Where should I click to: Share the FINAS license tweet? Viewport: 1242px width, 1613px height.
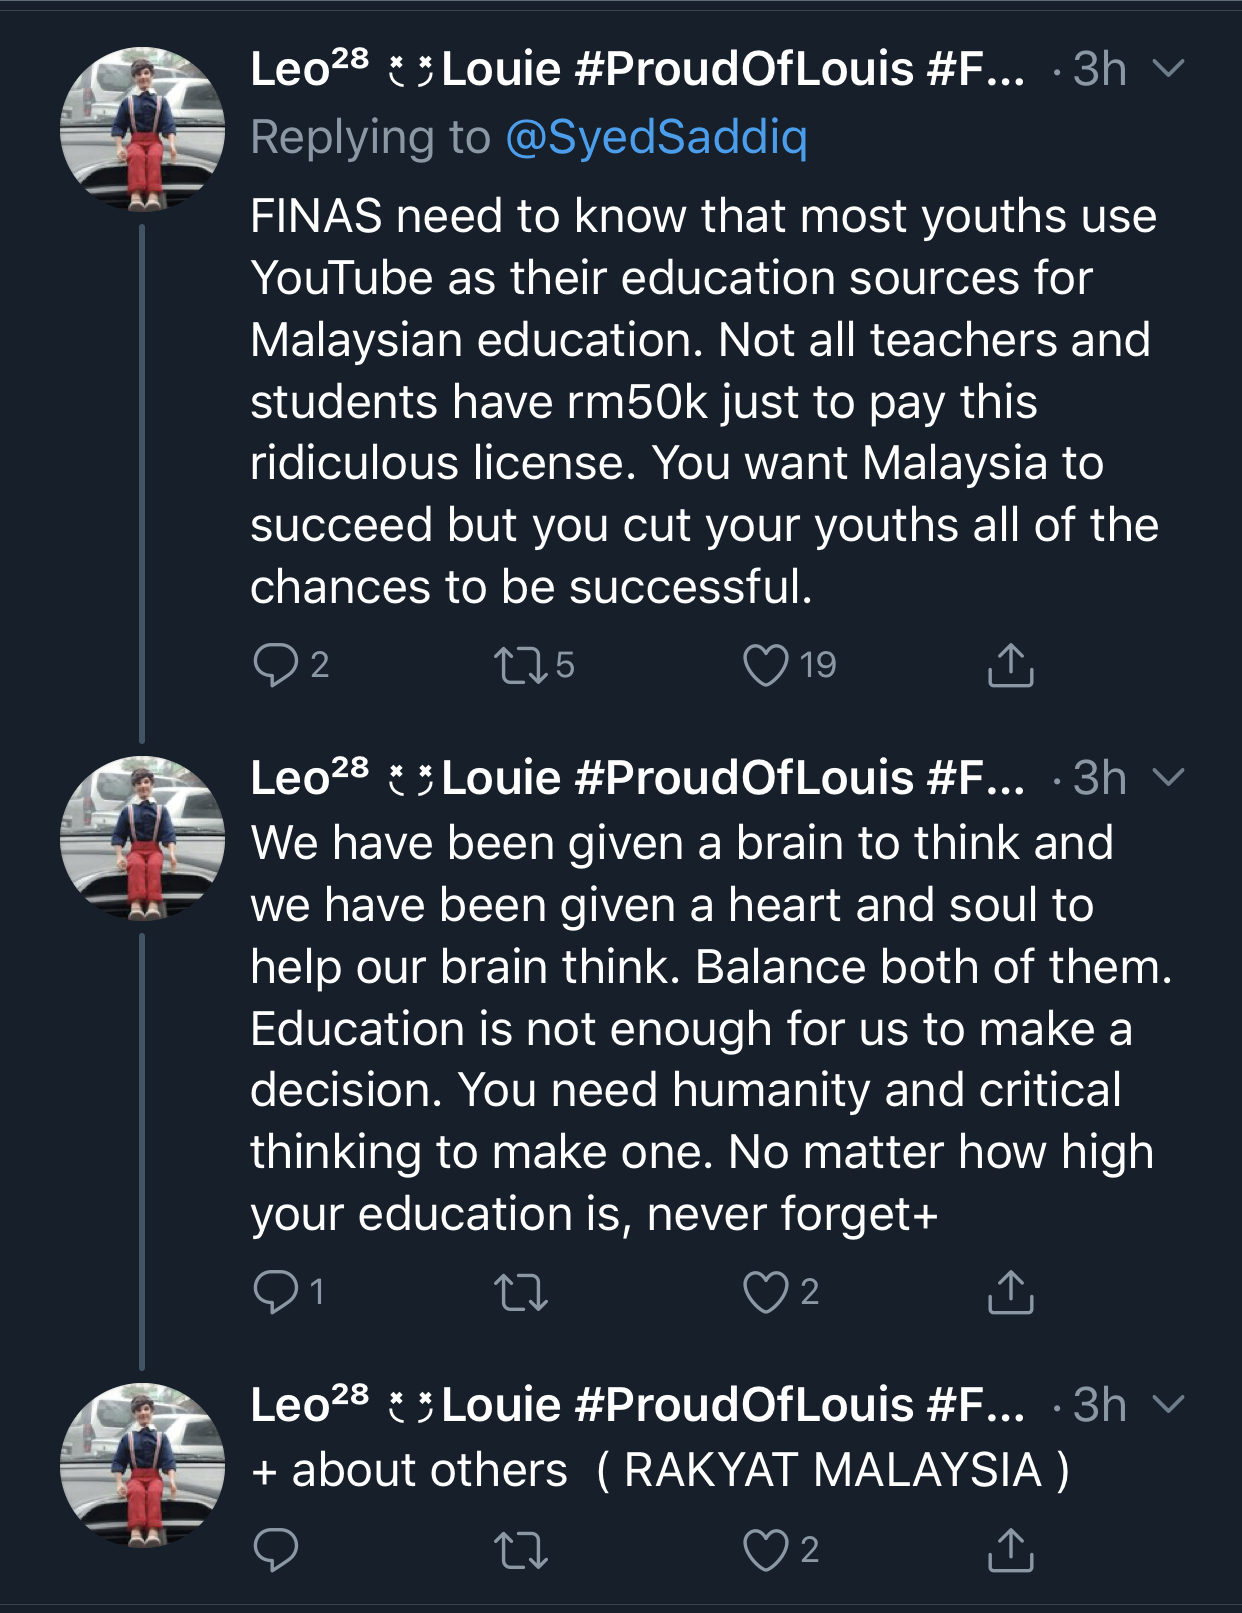pos(1010,665)
